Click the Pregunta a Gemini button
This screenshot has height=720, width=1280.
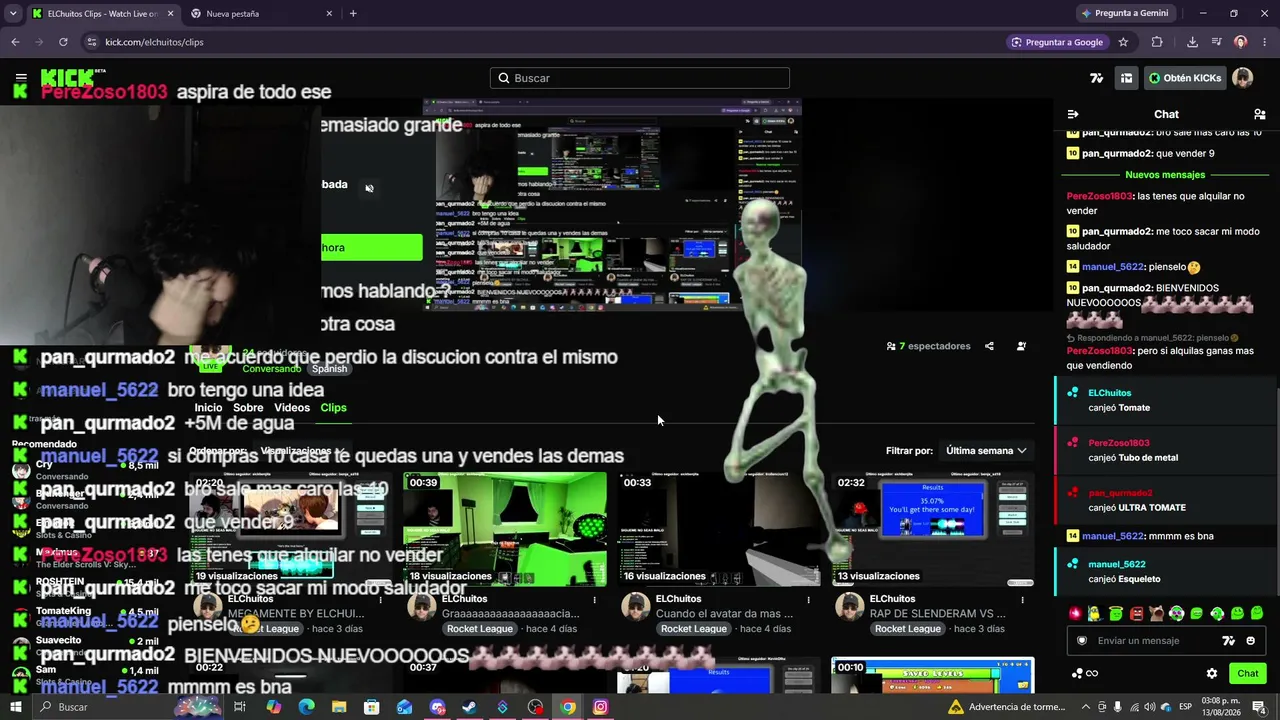tap(1124, 13)
